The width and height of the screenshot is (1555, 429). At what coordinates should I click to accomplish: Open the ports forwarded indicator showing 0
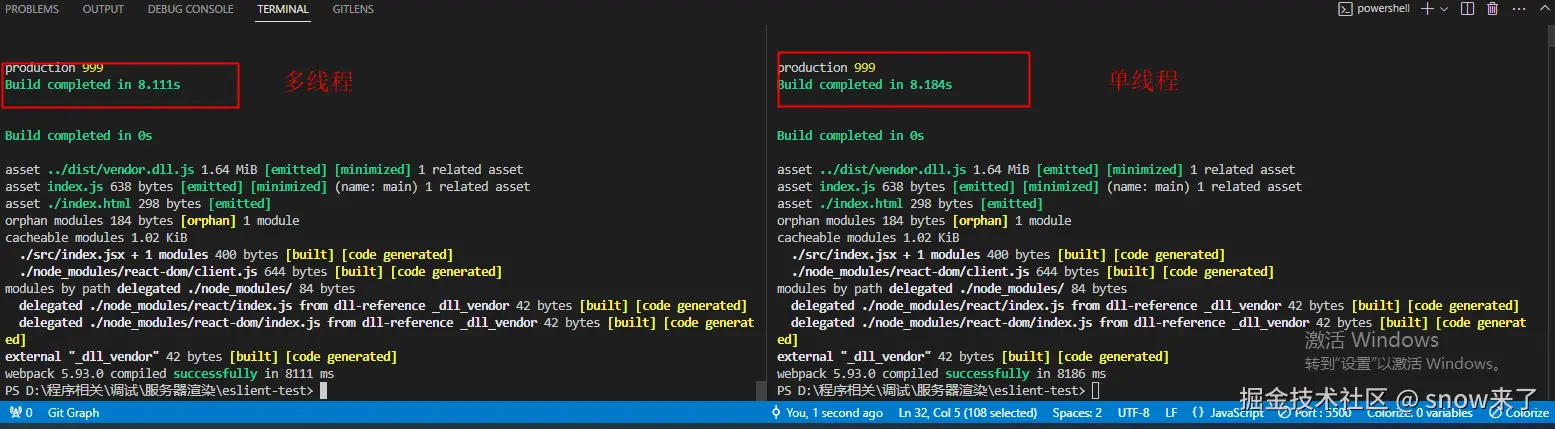click(x=21, y=413)
